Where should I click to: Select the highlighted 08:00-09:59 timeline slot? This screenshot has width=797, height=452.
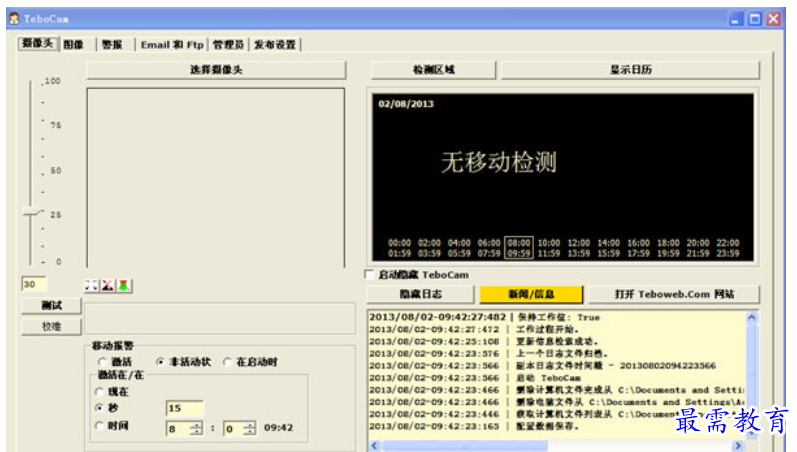click(x=519, y=248)
